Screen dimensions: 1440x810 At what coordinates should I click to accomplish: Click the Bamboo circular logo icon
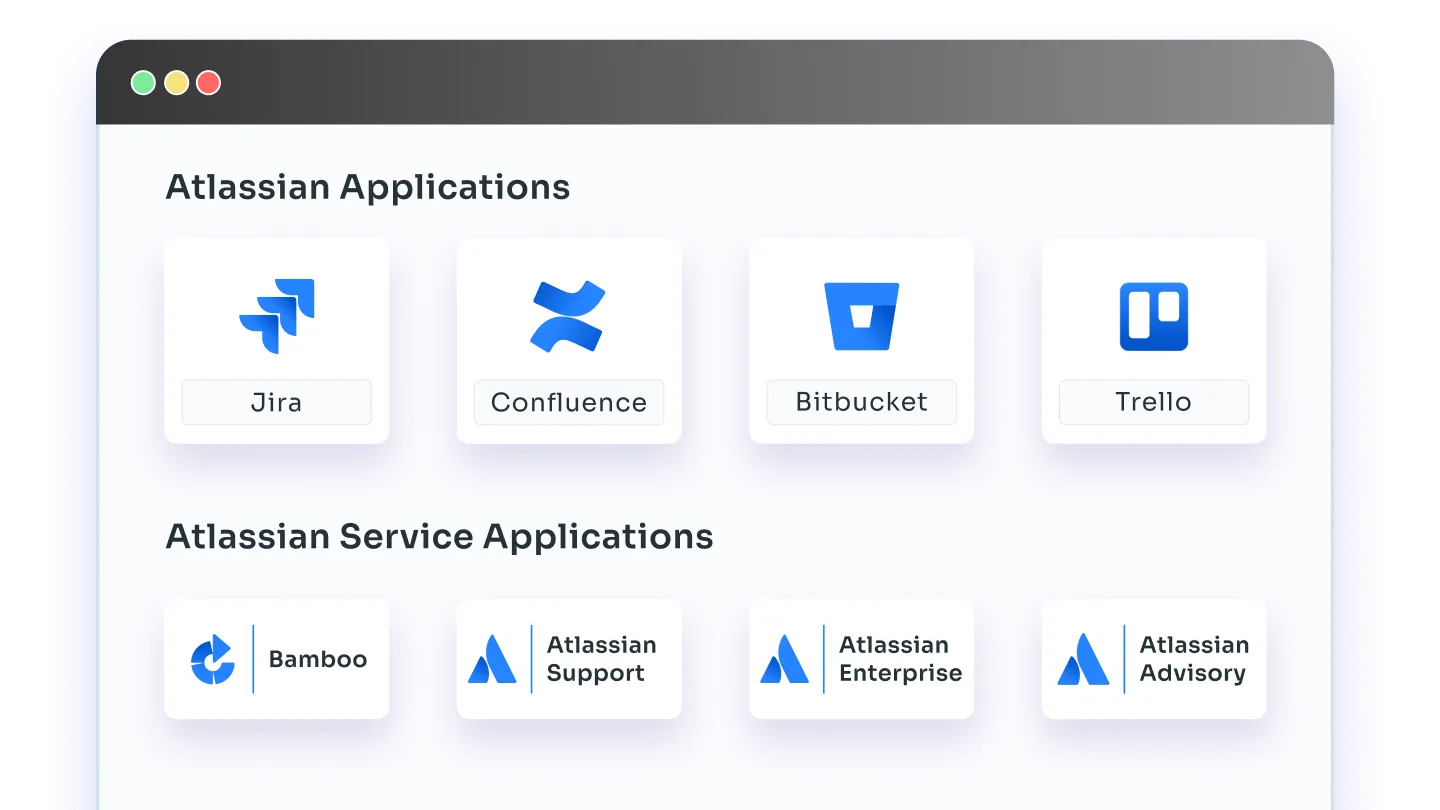coord(213,660)
